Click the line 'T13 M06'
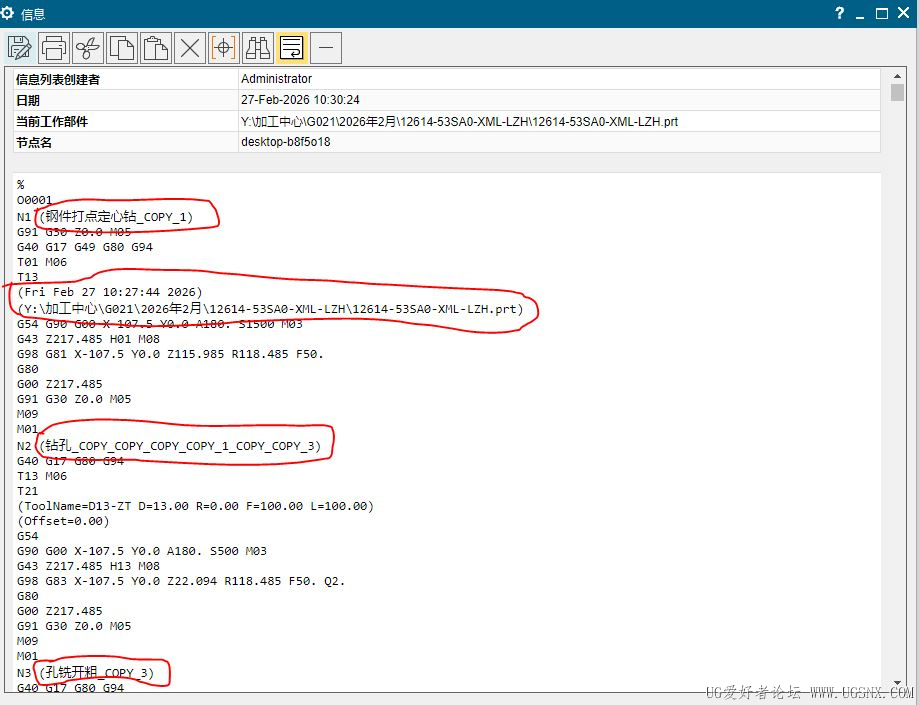The height and width of the screenshot is (705, 919). coord(42,476)
